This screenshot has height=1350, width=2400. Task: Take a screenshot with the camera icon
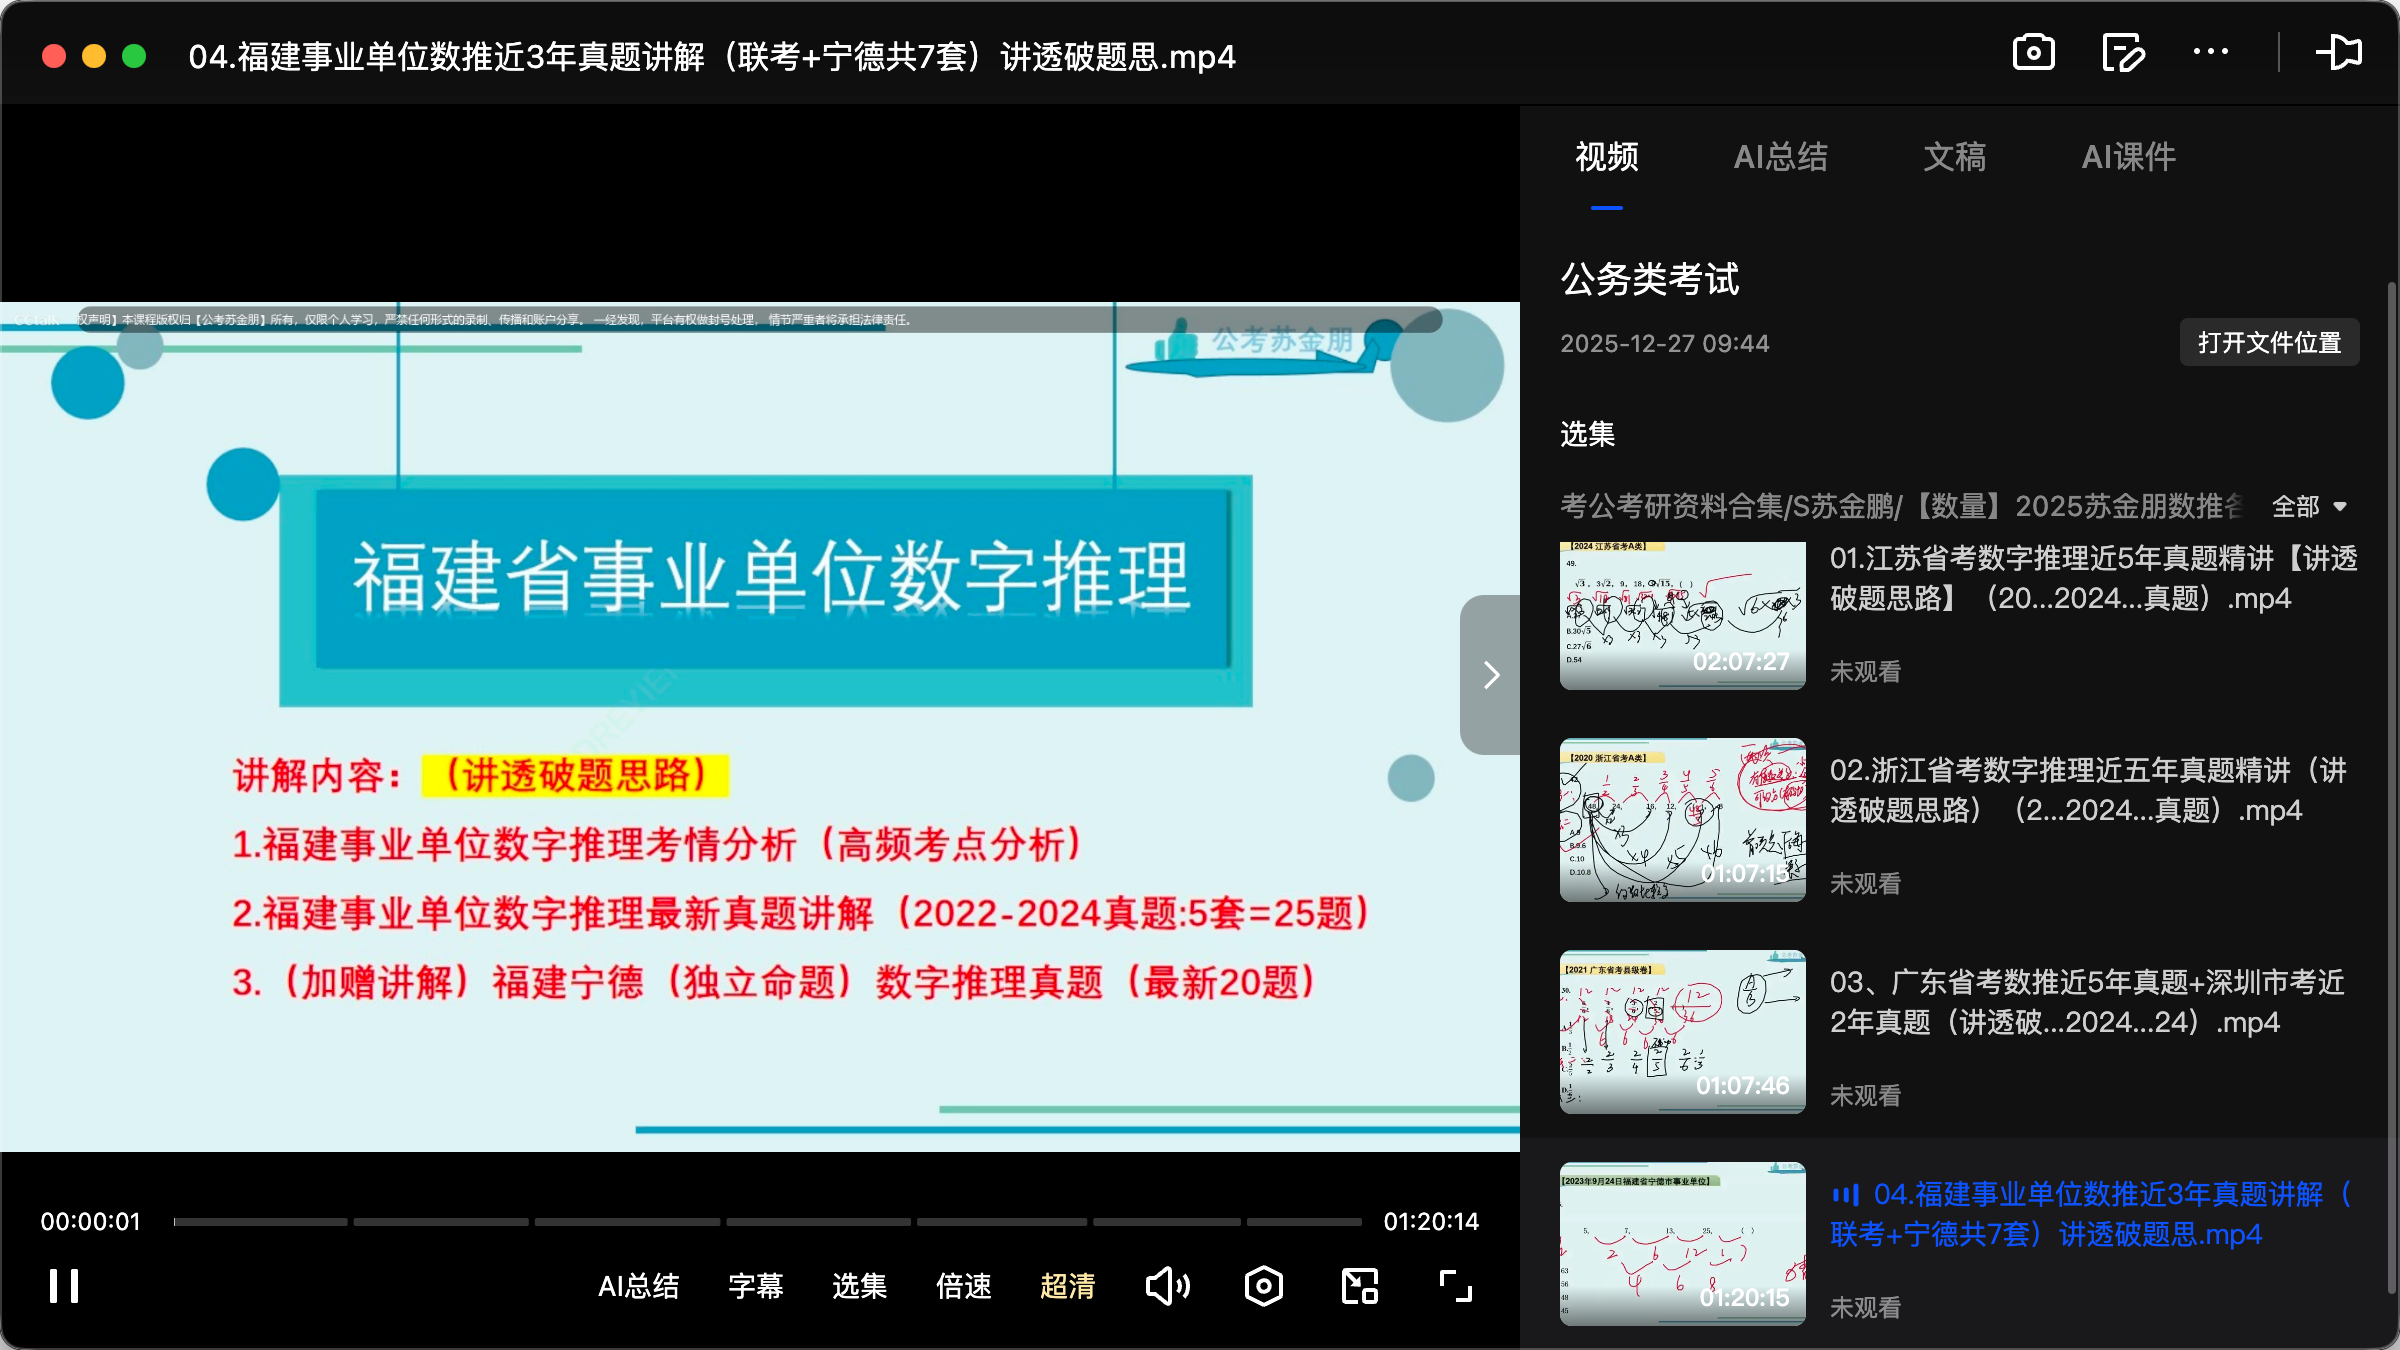tap(2035, 52)
